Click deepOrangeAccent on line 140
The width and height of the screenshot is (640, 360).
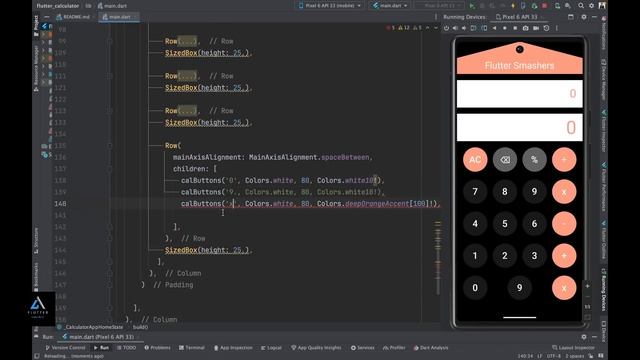click(x=377, y=203)
